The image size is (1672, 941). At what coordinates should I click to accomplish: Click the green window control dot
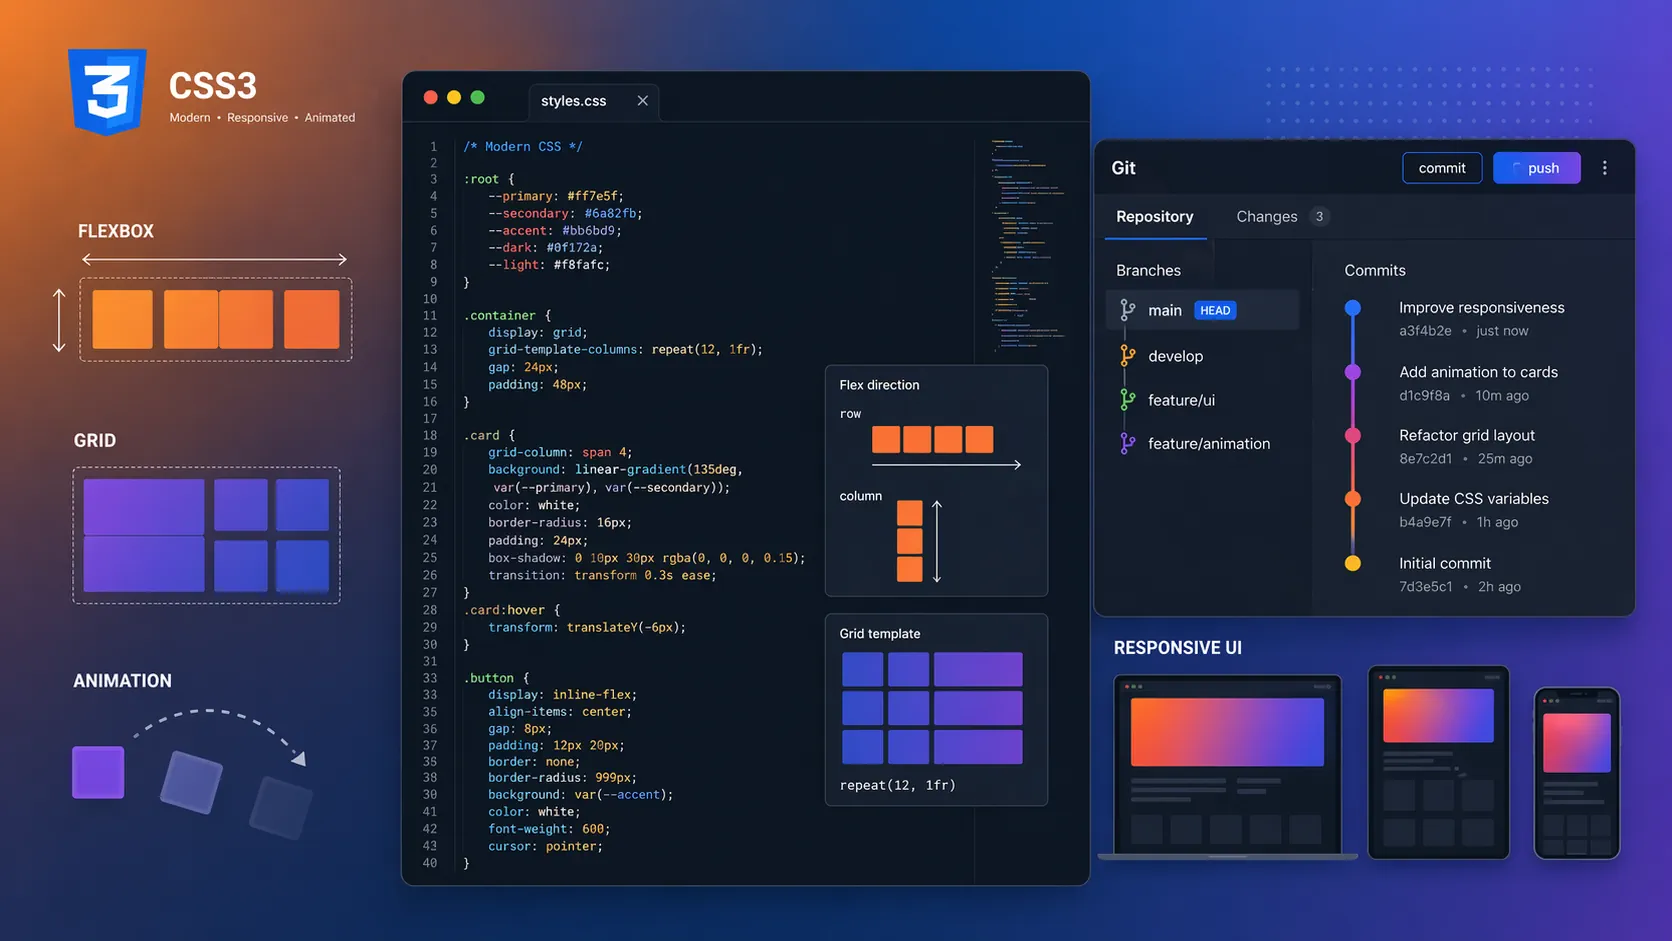(478, 97)
